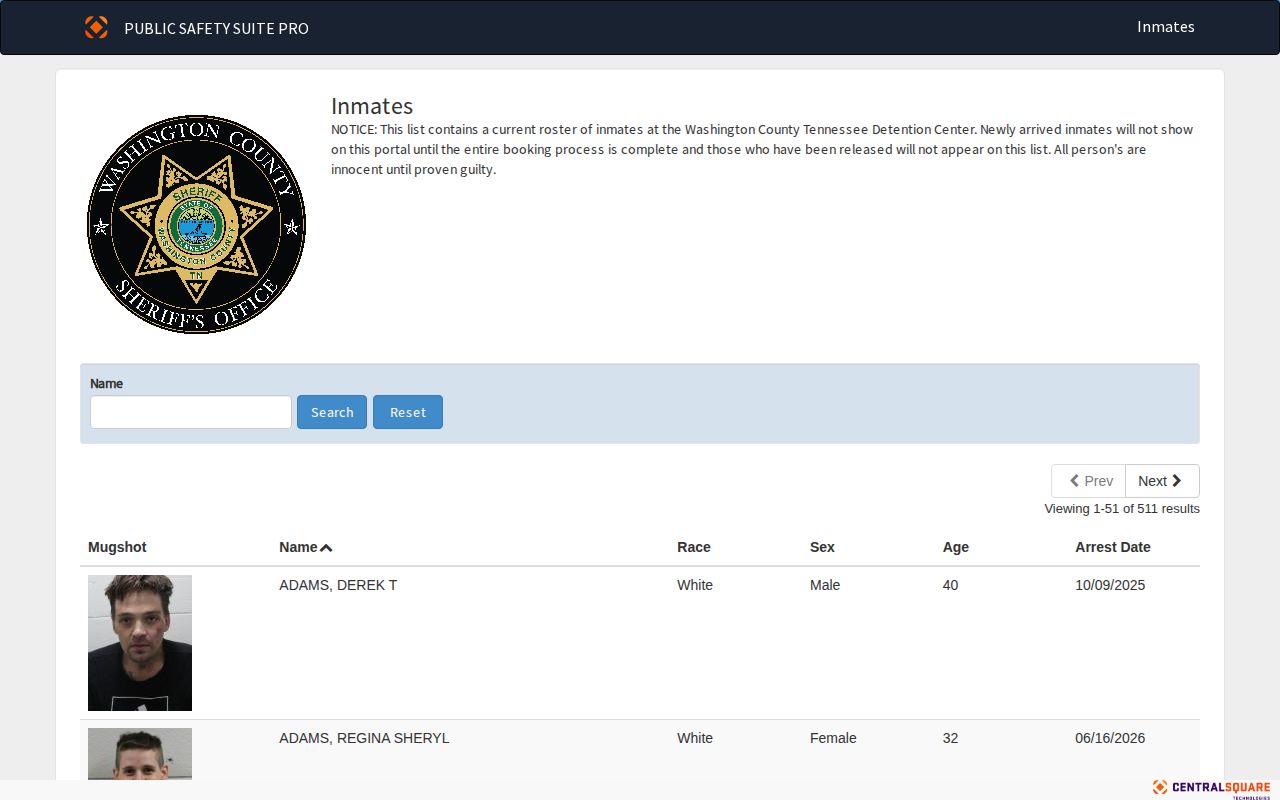Sort table by Arrest Date header
Screen dimensions: 1280x800
(1113, 547)
